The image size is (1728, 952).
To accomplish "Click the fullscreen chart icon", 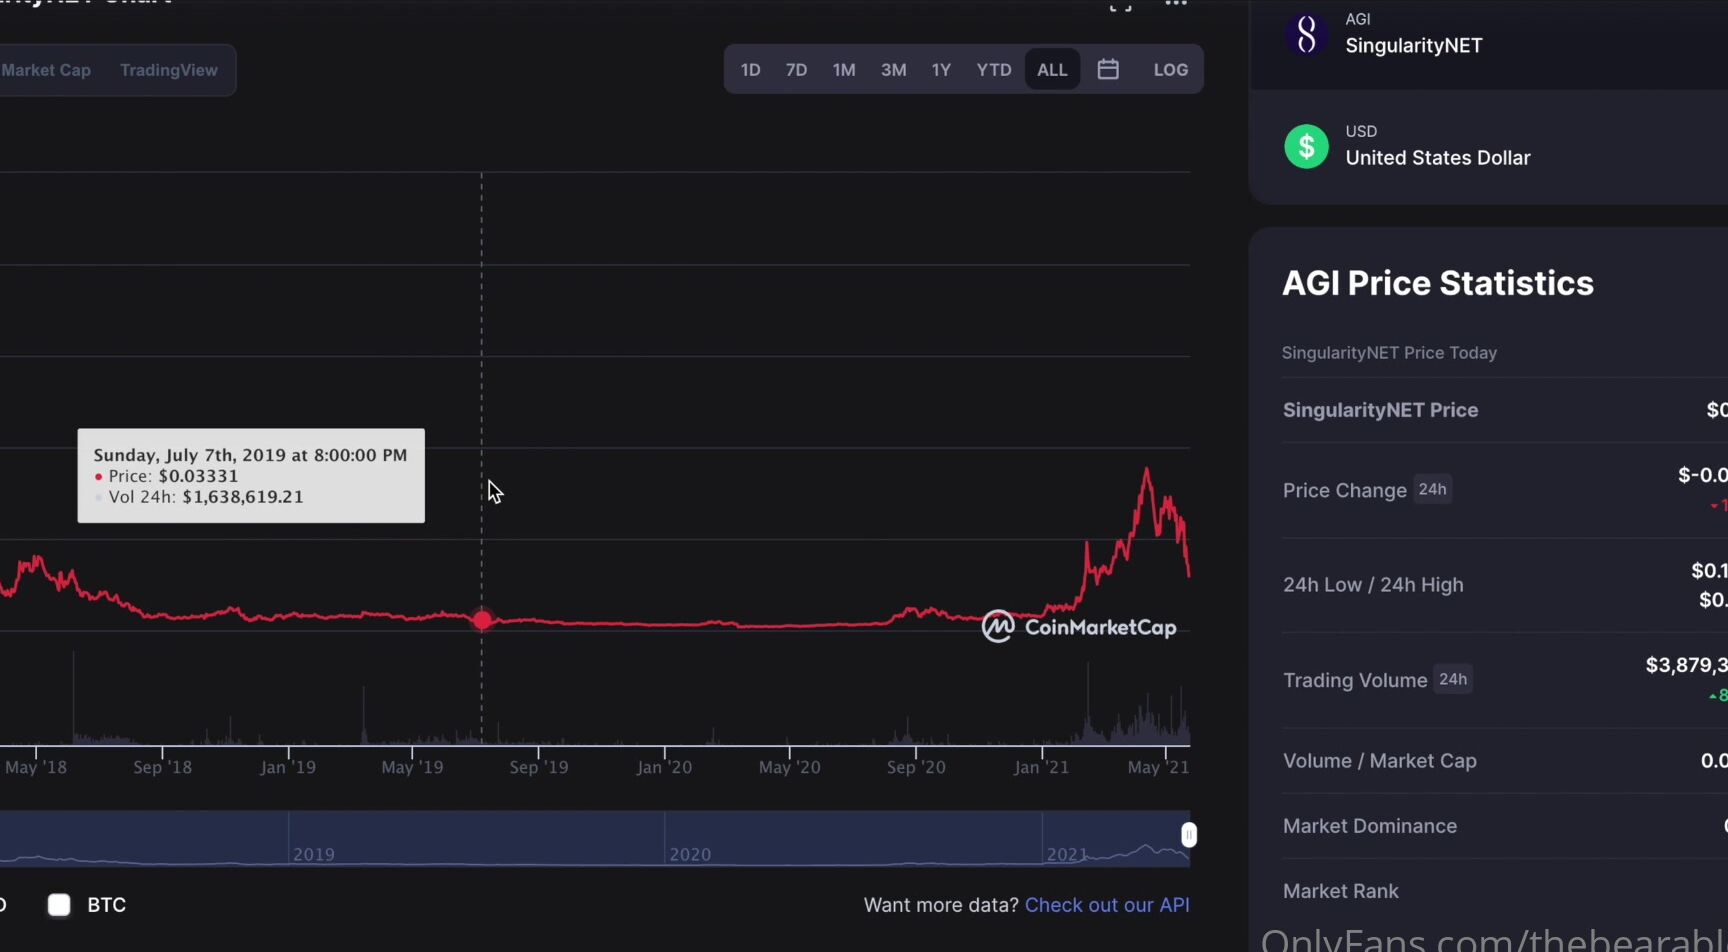I will coord(1121,6).
